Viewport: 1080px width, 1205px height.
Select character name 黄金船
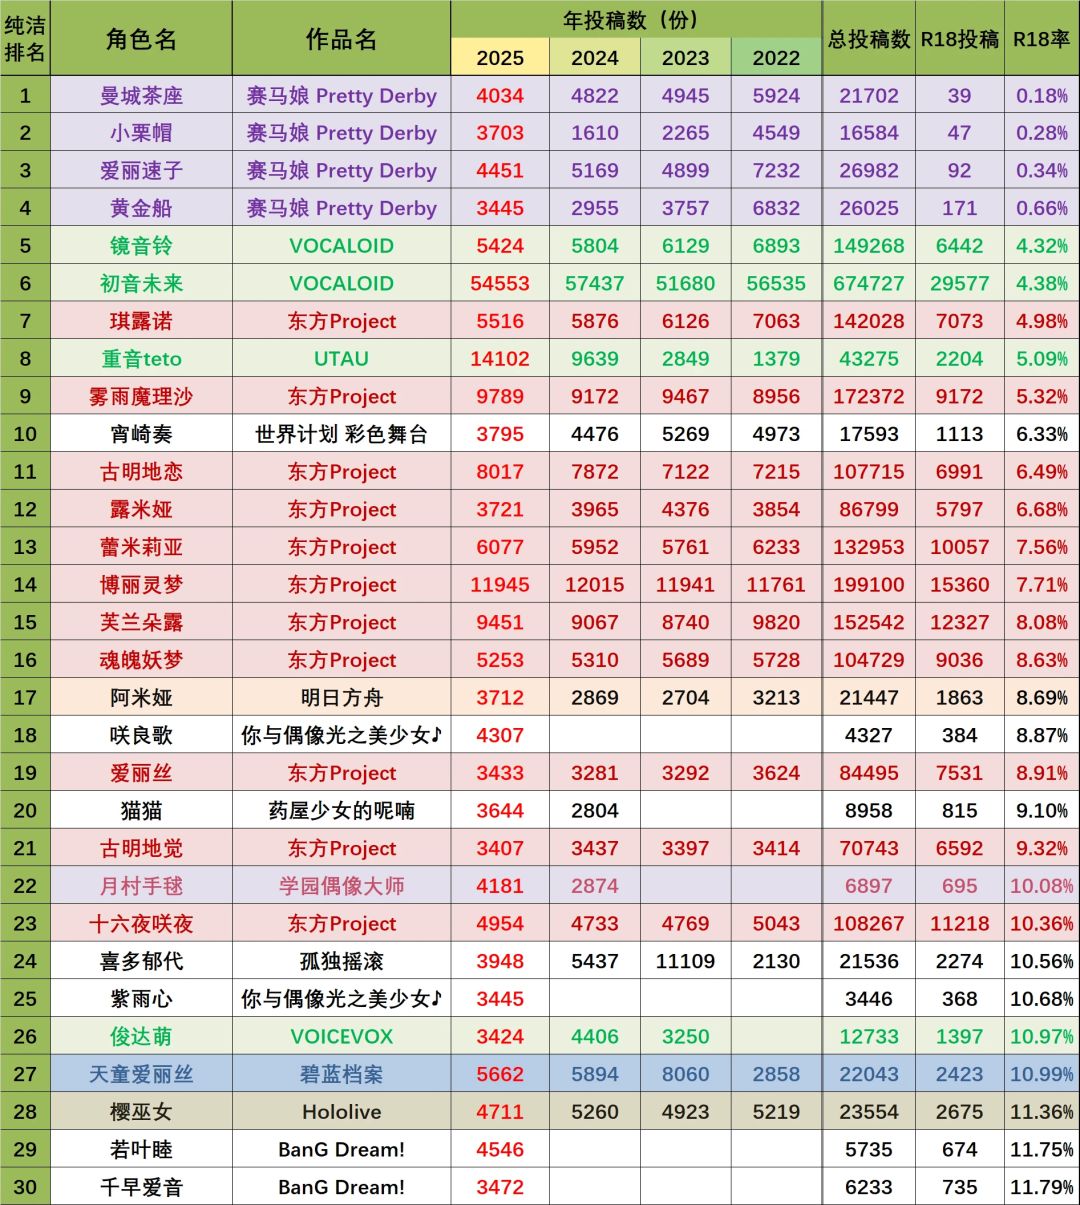(x=141, y=208)
